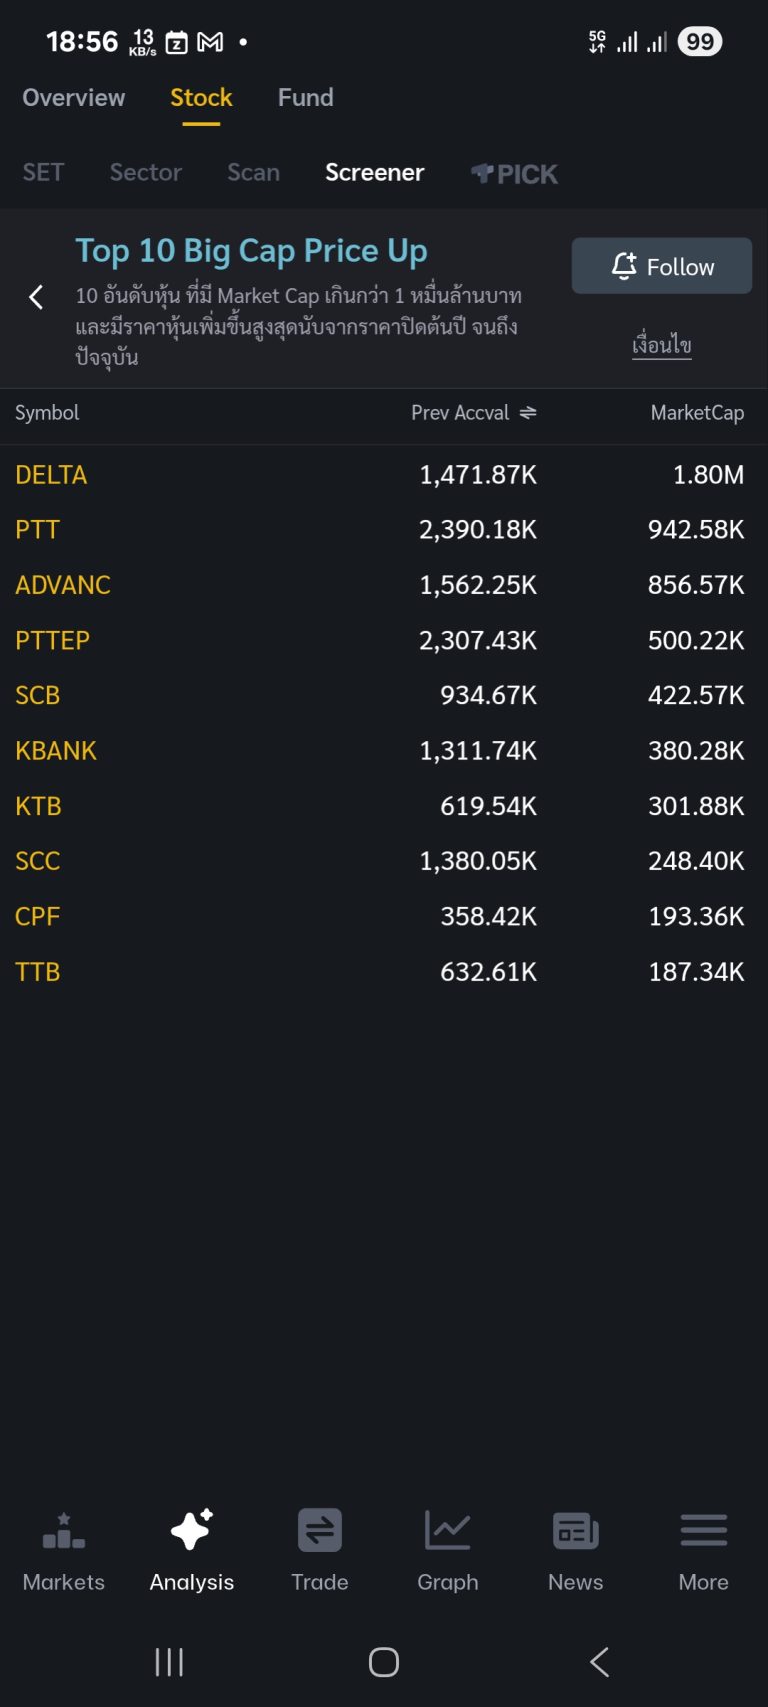The image size is (768, 1707).
Task: Follow the Top 10 Big Cap screener
Action: 661,266
